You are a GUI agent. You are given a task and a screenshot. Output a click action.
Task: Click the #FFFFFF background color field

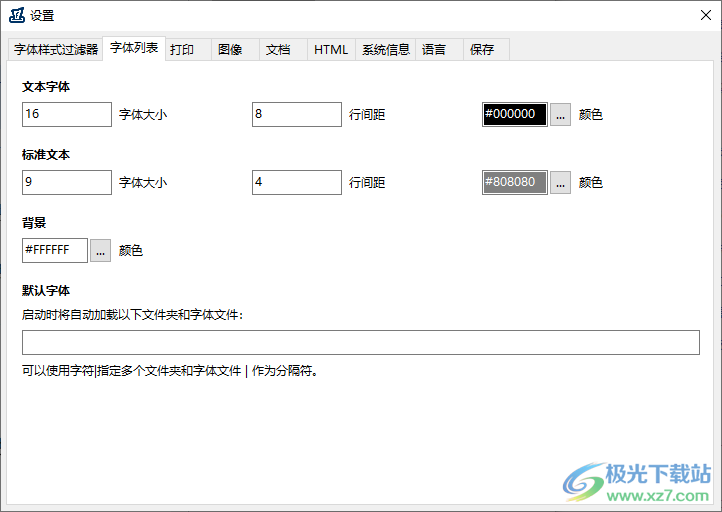point(55,250)
